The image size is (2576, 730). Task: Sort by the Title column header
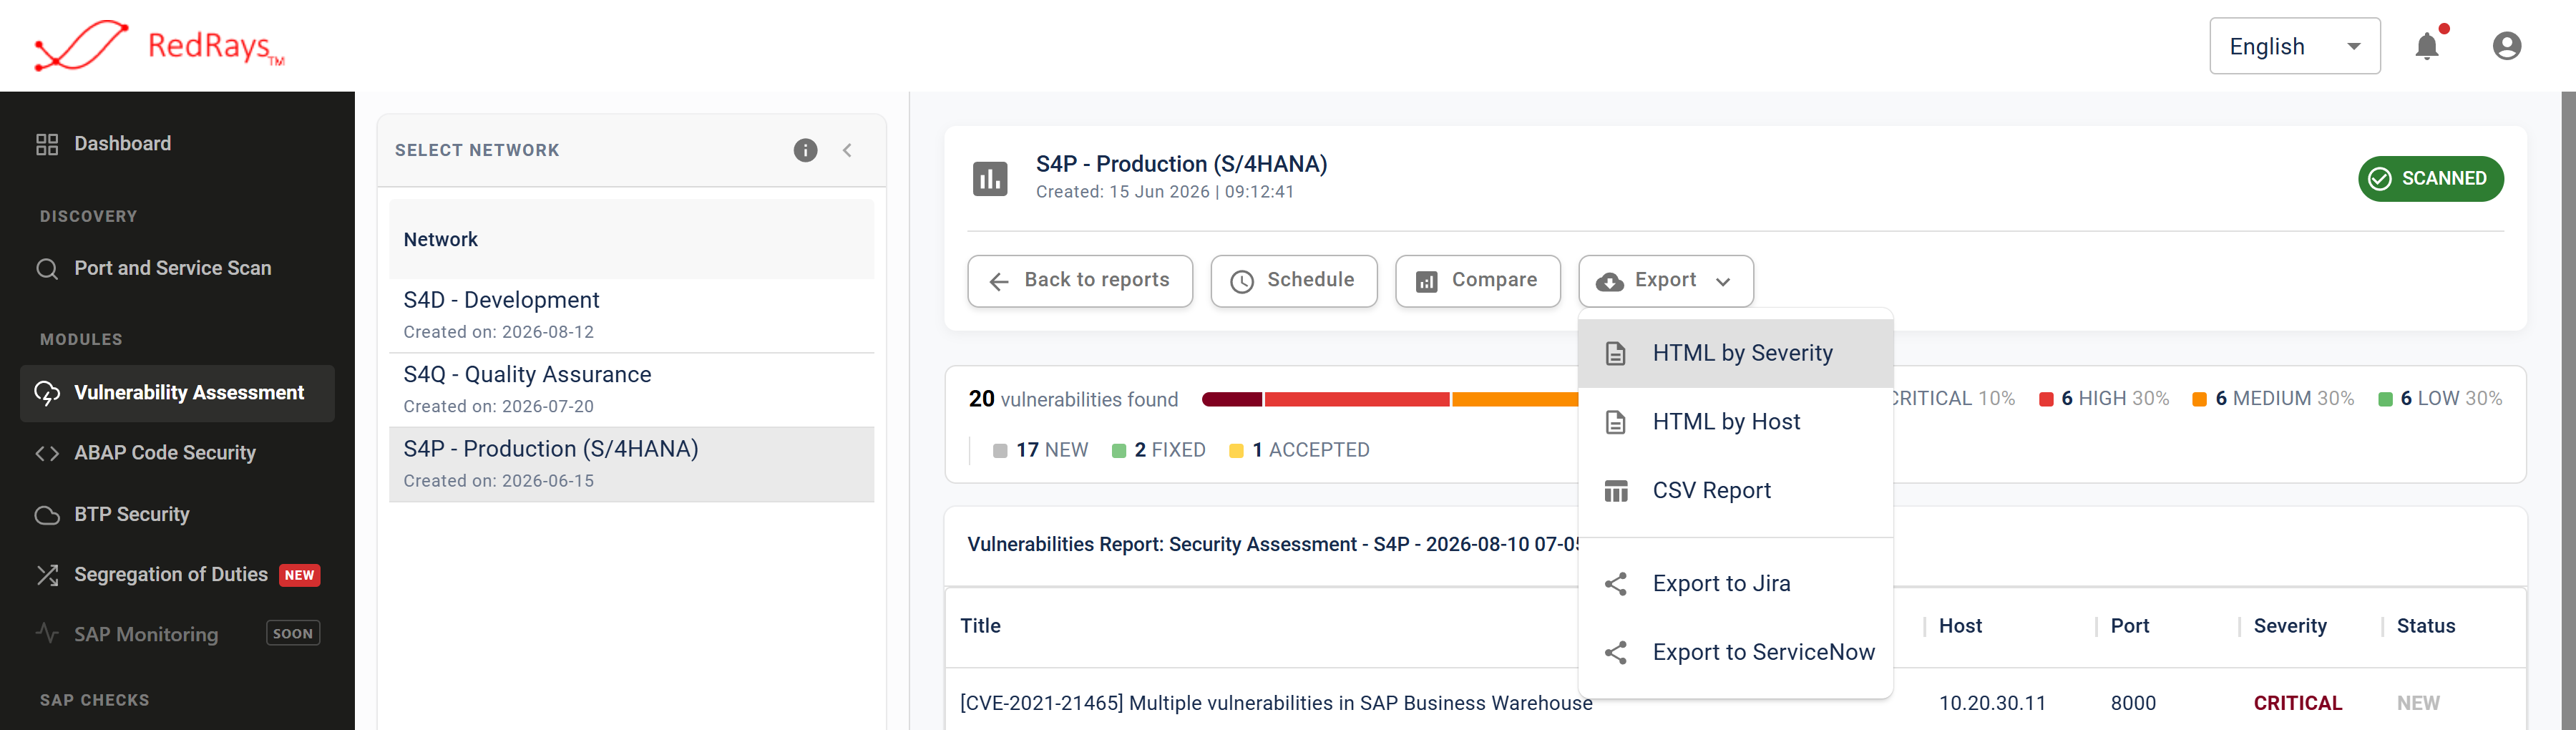[980, 626]
